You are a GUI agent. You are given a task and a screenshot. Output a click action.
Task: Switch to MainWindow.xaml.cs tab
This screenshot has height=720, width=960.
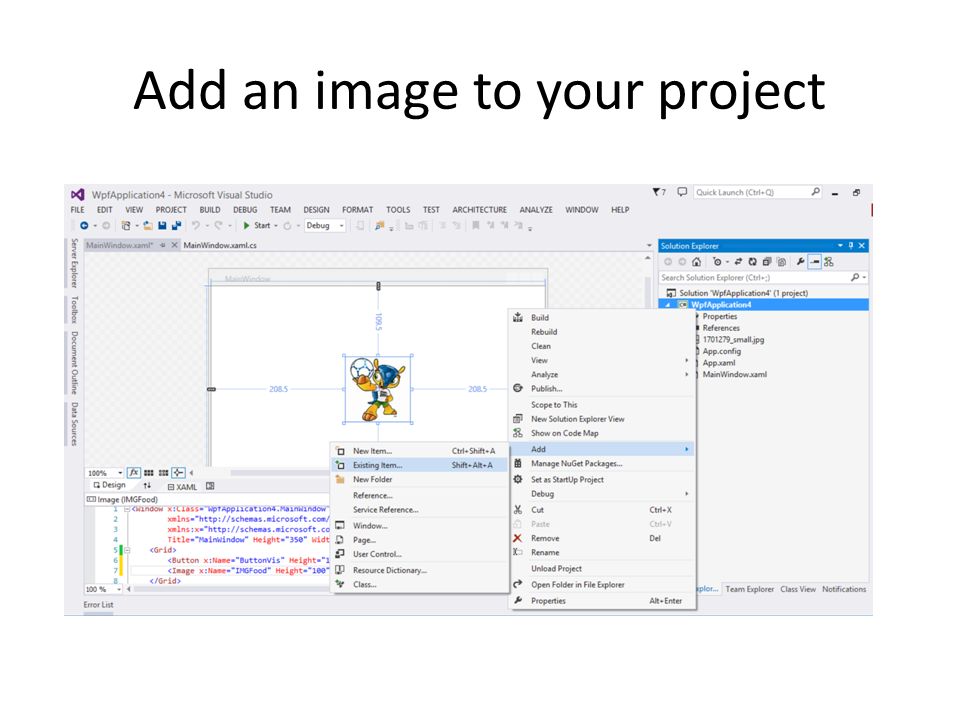click(x=220, y=245)
